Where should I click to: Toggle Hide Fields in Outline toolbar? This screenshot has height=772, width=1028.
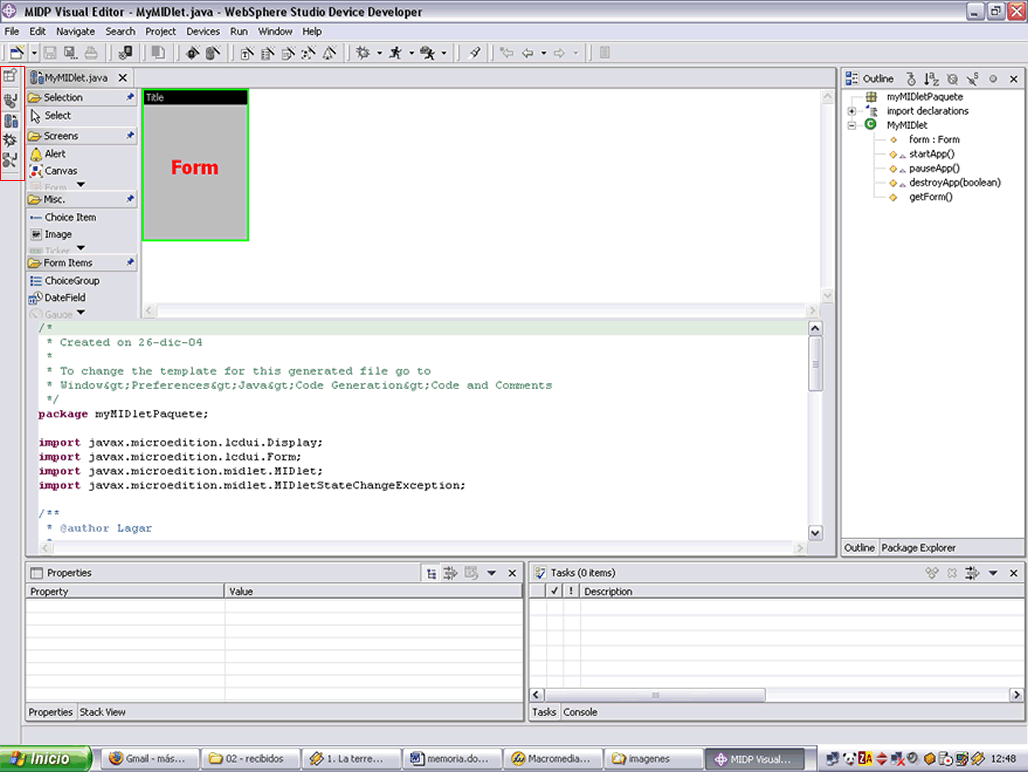[x=952, y=79]
